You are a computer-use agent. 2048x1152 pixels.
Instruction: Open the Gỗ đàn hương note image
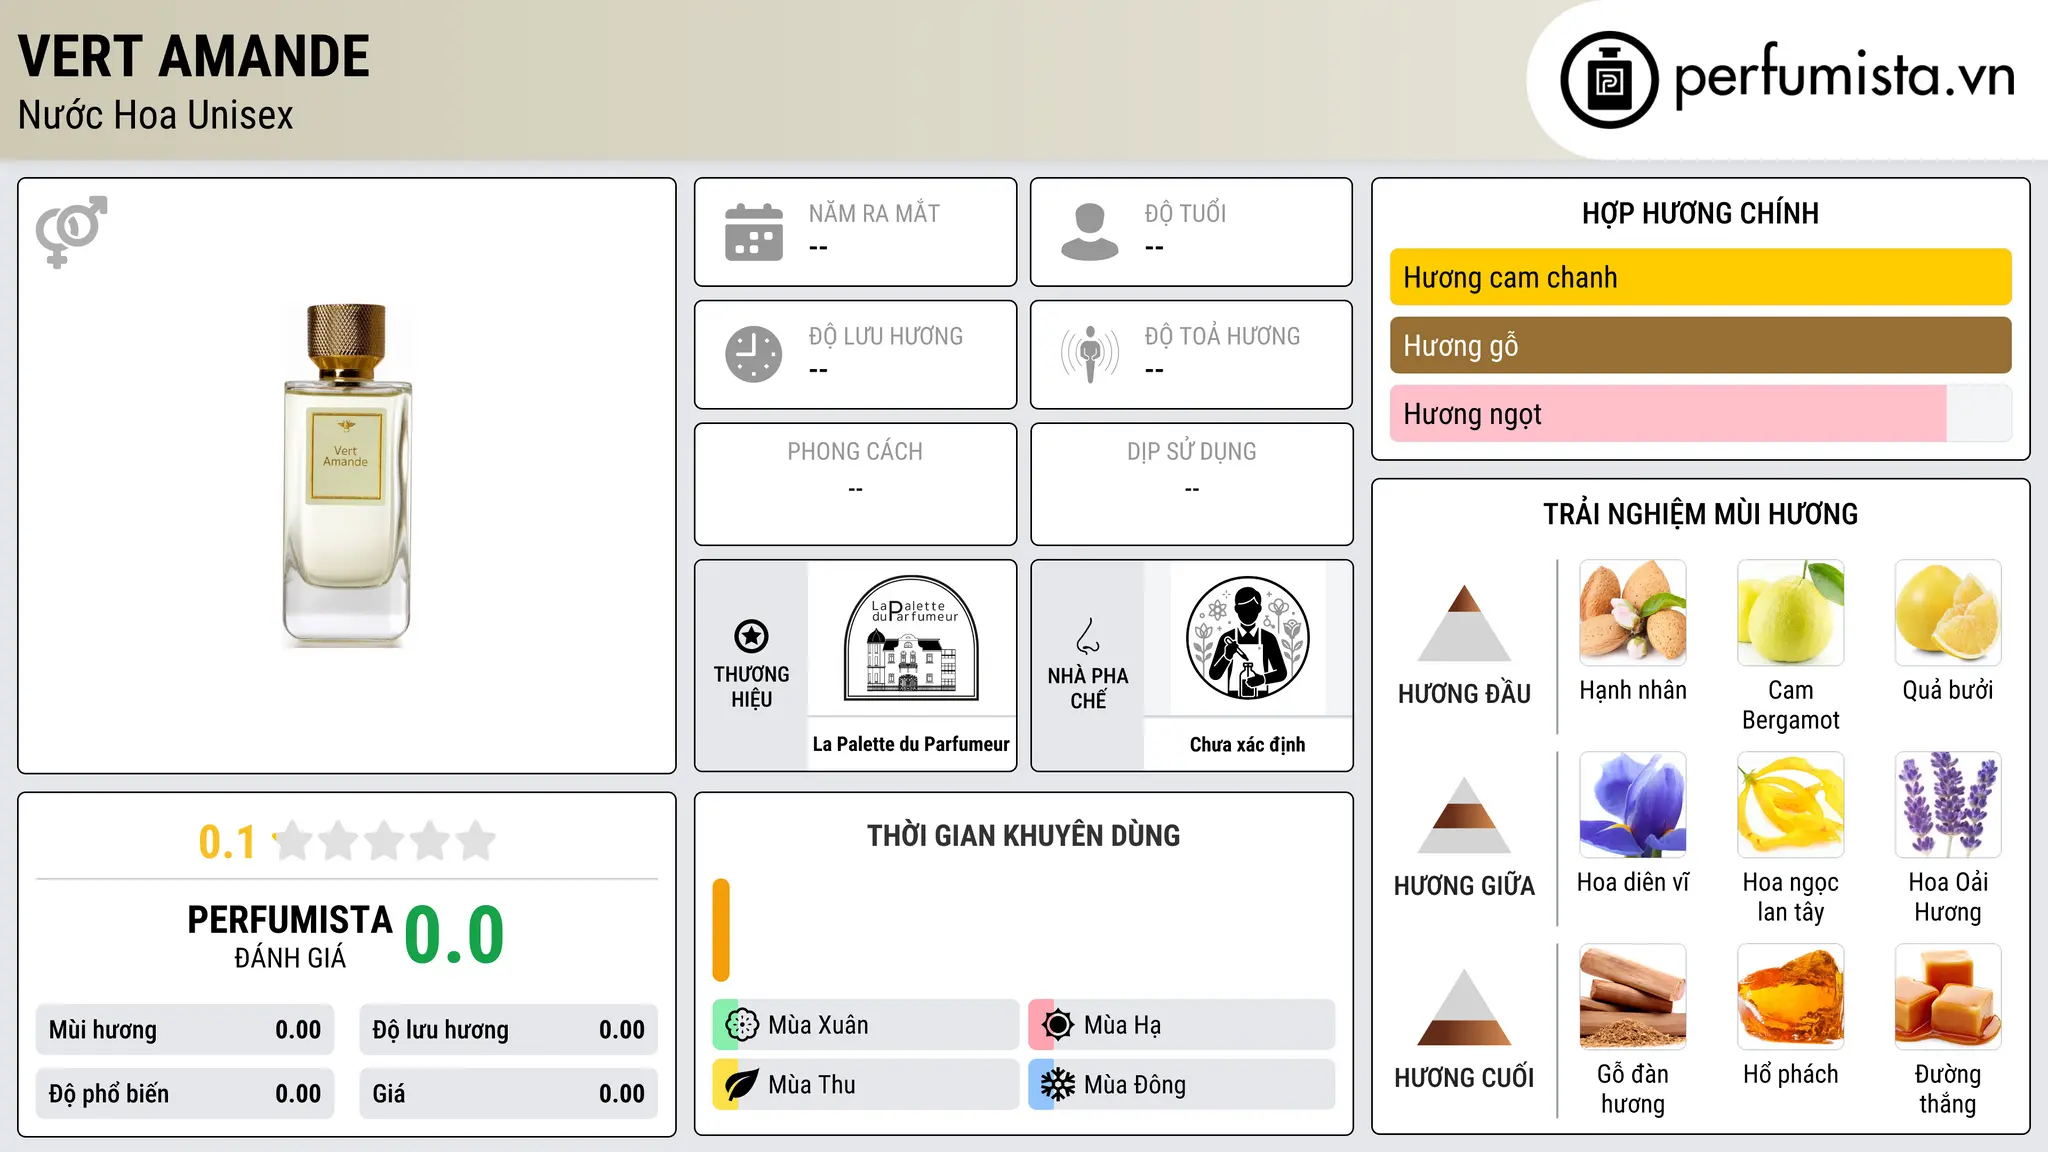coord(1633,997)
